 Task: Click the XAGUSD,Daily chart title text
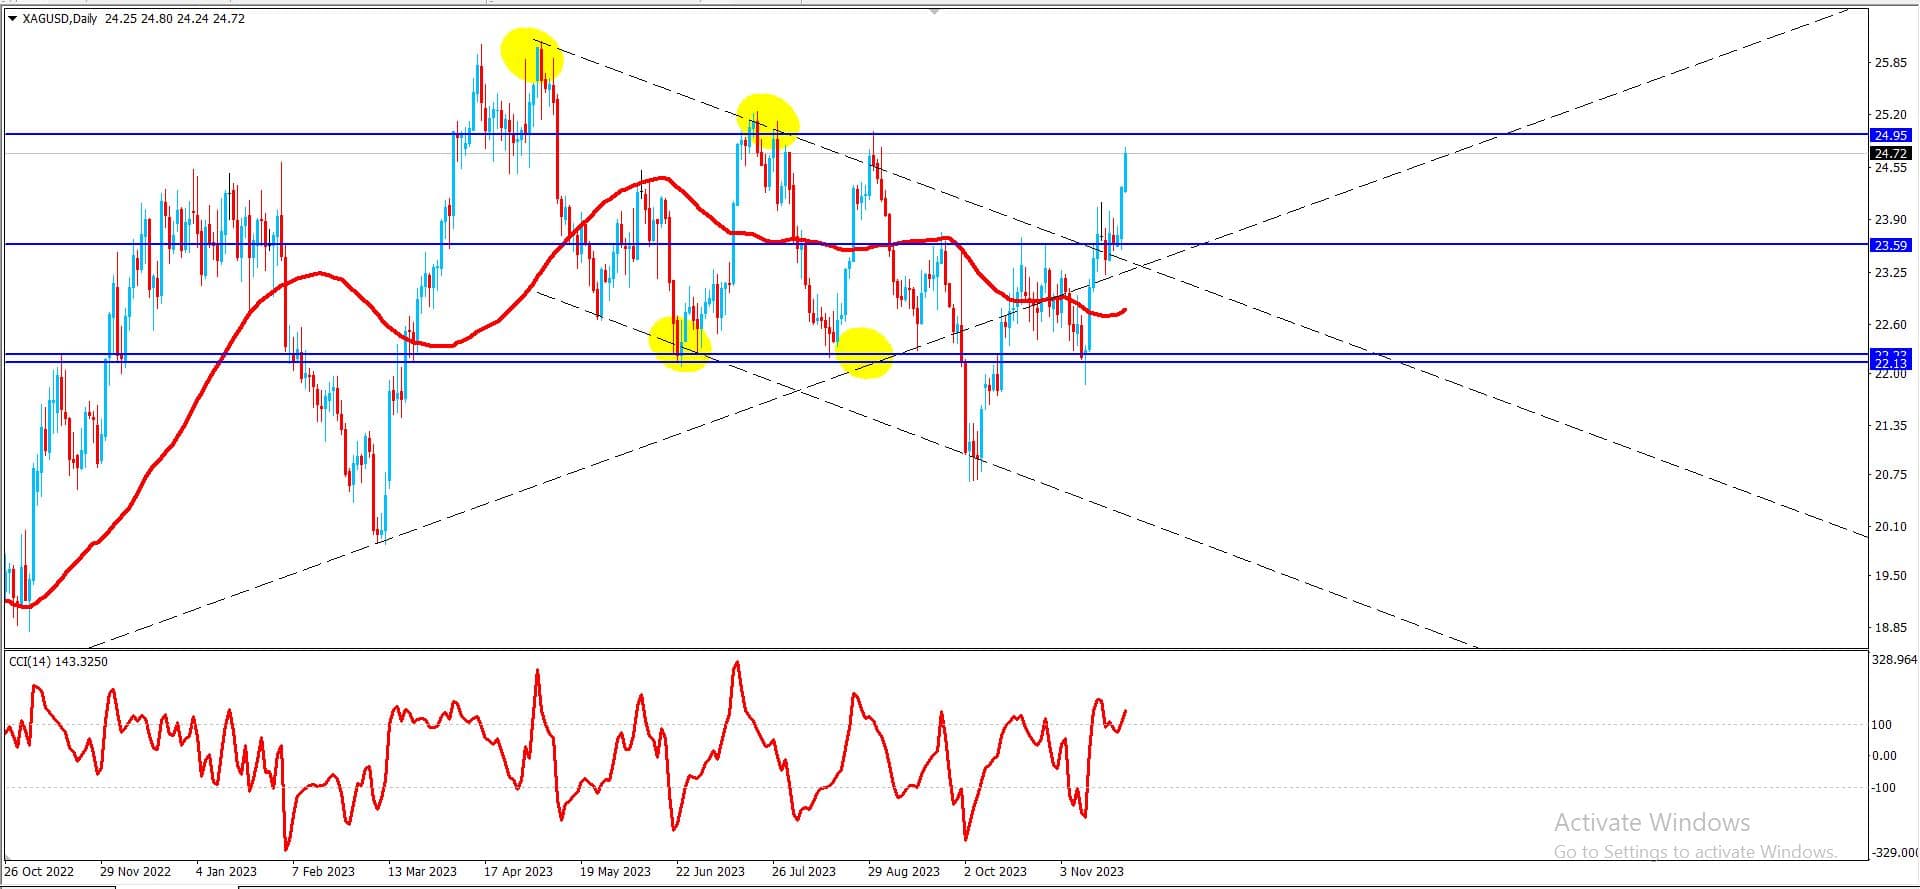[59, 18]
